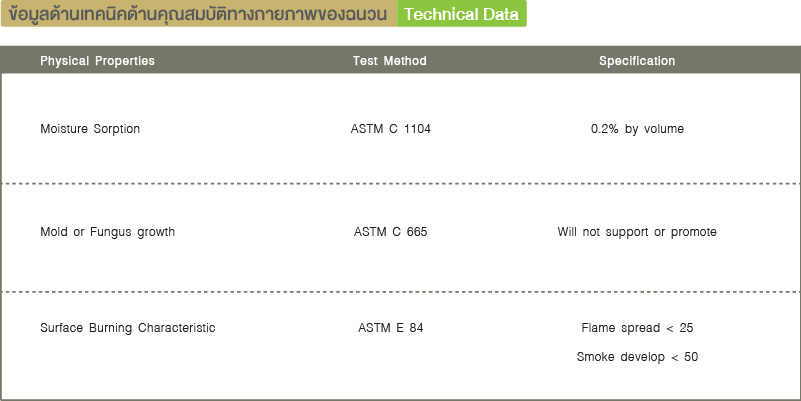Click the Test Method column header
The width and height of the screenshot is (801, 401).
[x=389, y=61]
